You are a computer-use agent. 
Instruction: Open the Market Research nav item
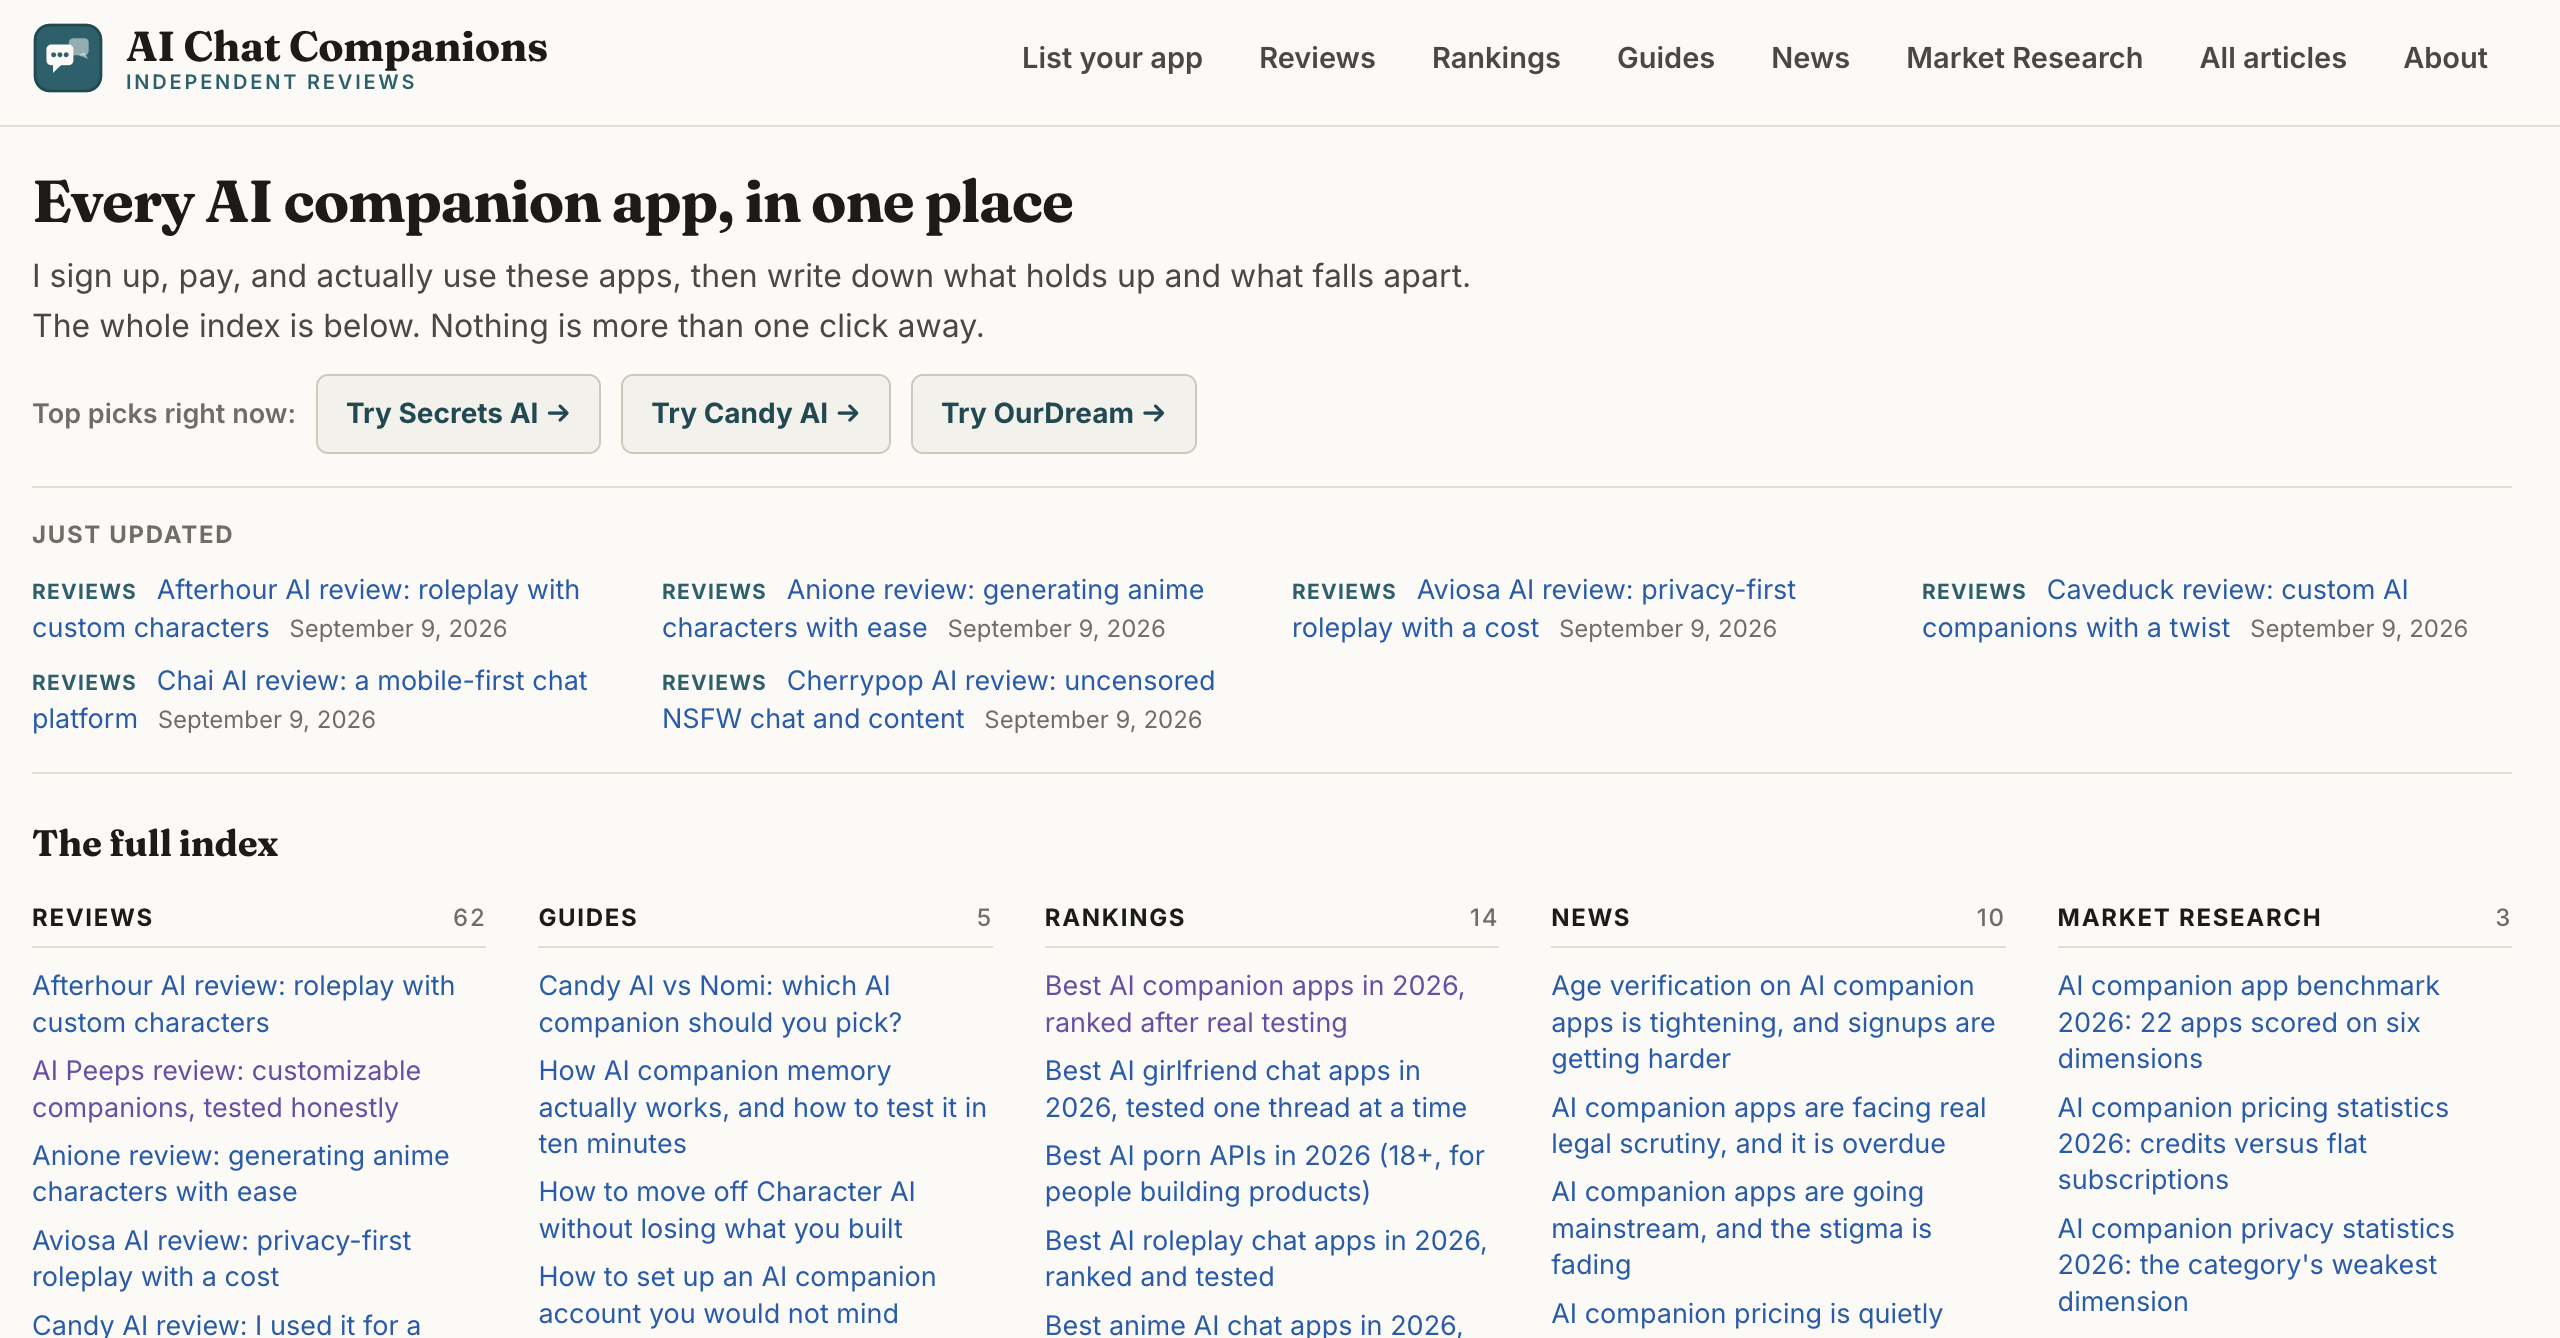pyautogui.click(x=2024, y=58)
